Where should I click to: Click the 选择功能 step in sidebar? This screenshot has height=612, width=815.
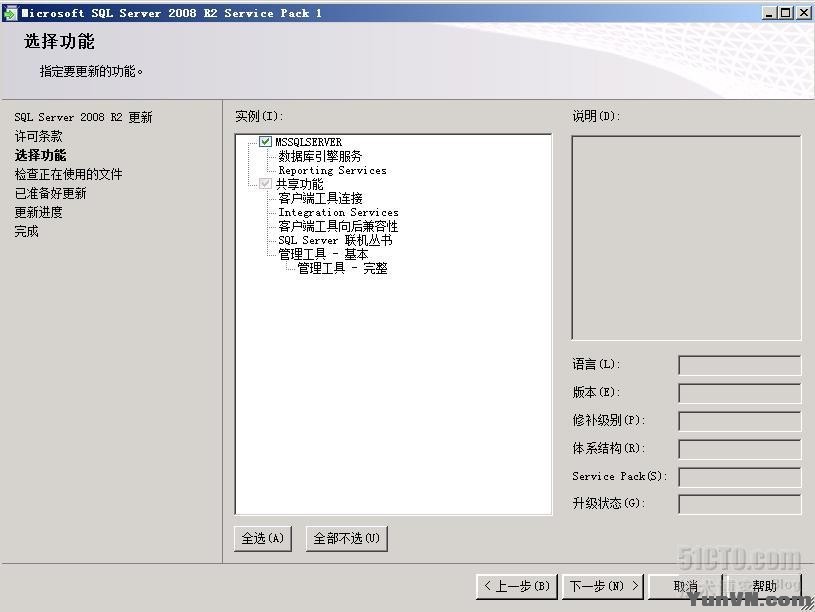[41, 155]
